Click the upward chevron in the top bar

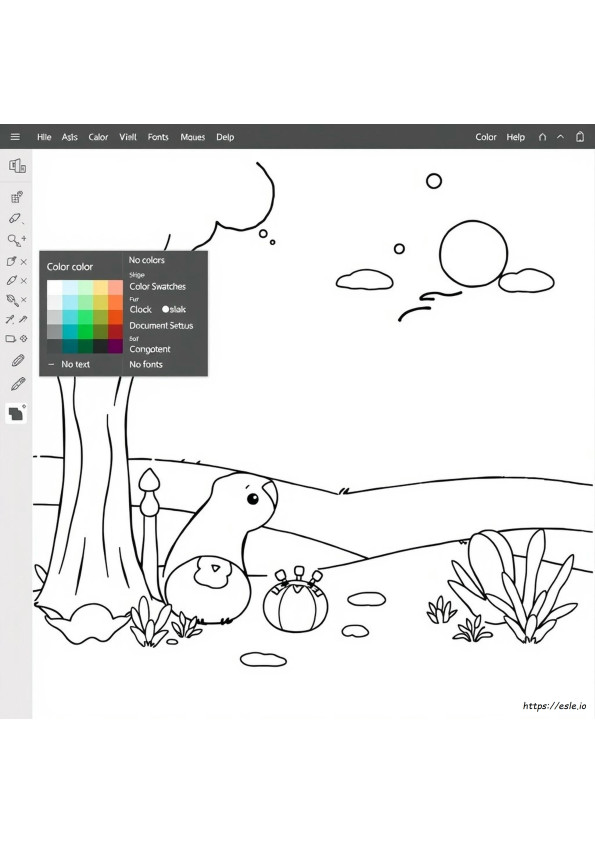560,137
